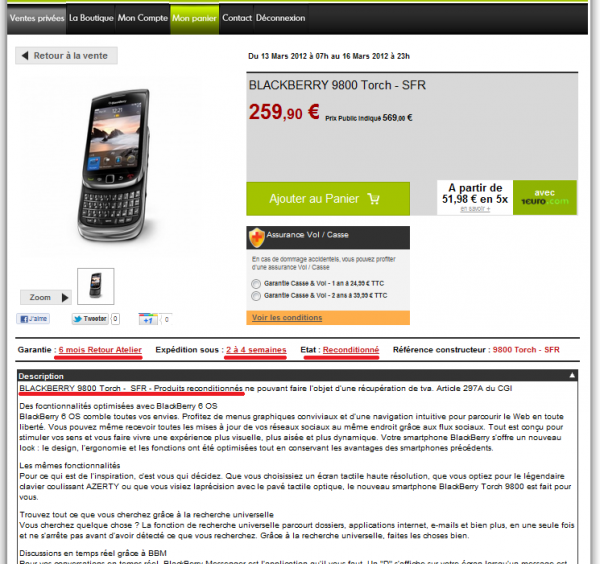The width and height of the screenshot is (600, 564).
Task: Click the Assurance Vol / Casse shield icon
Action: click(x=257, y=237)
